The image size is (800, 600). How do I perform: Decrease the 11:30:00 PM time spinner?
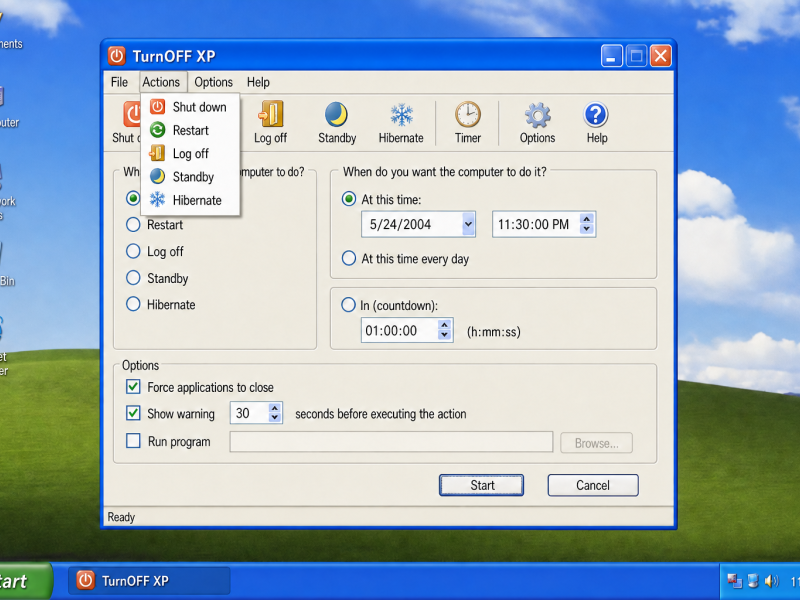click(587, 229)
